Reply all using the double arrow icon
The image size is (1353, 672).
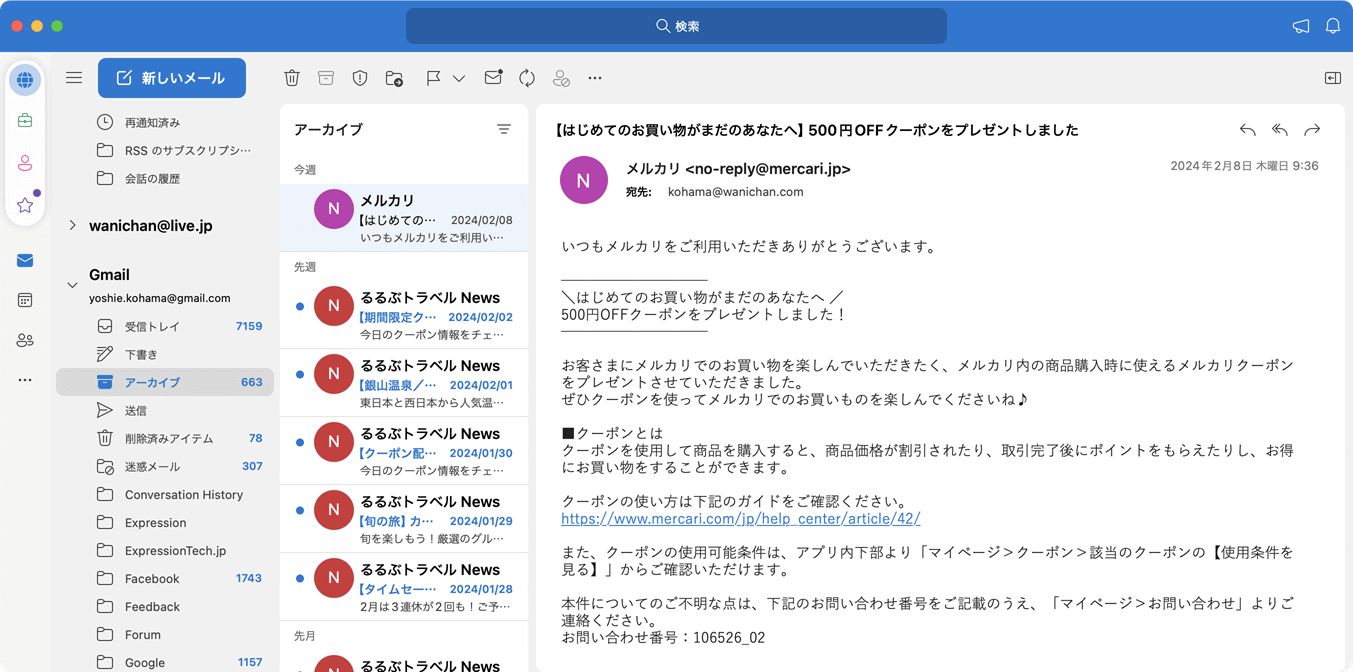tap(1280, 130)
